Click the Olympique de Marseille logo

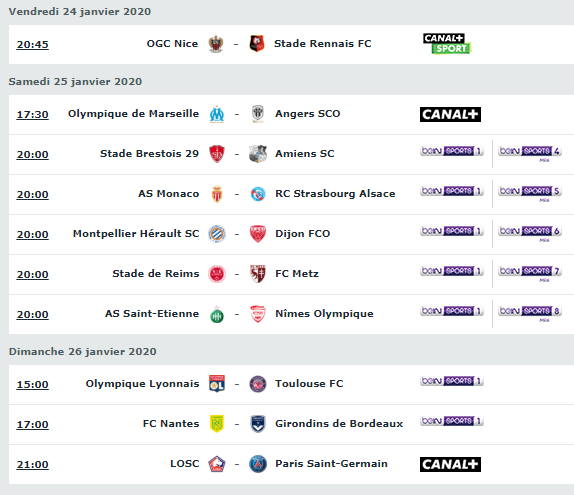coord(217,114)
